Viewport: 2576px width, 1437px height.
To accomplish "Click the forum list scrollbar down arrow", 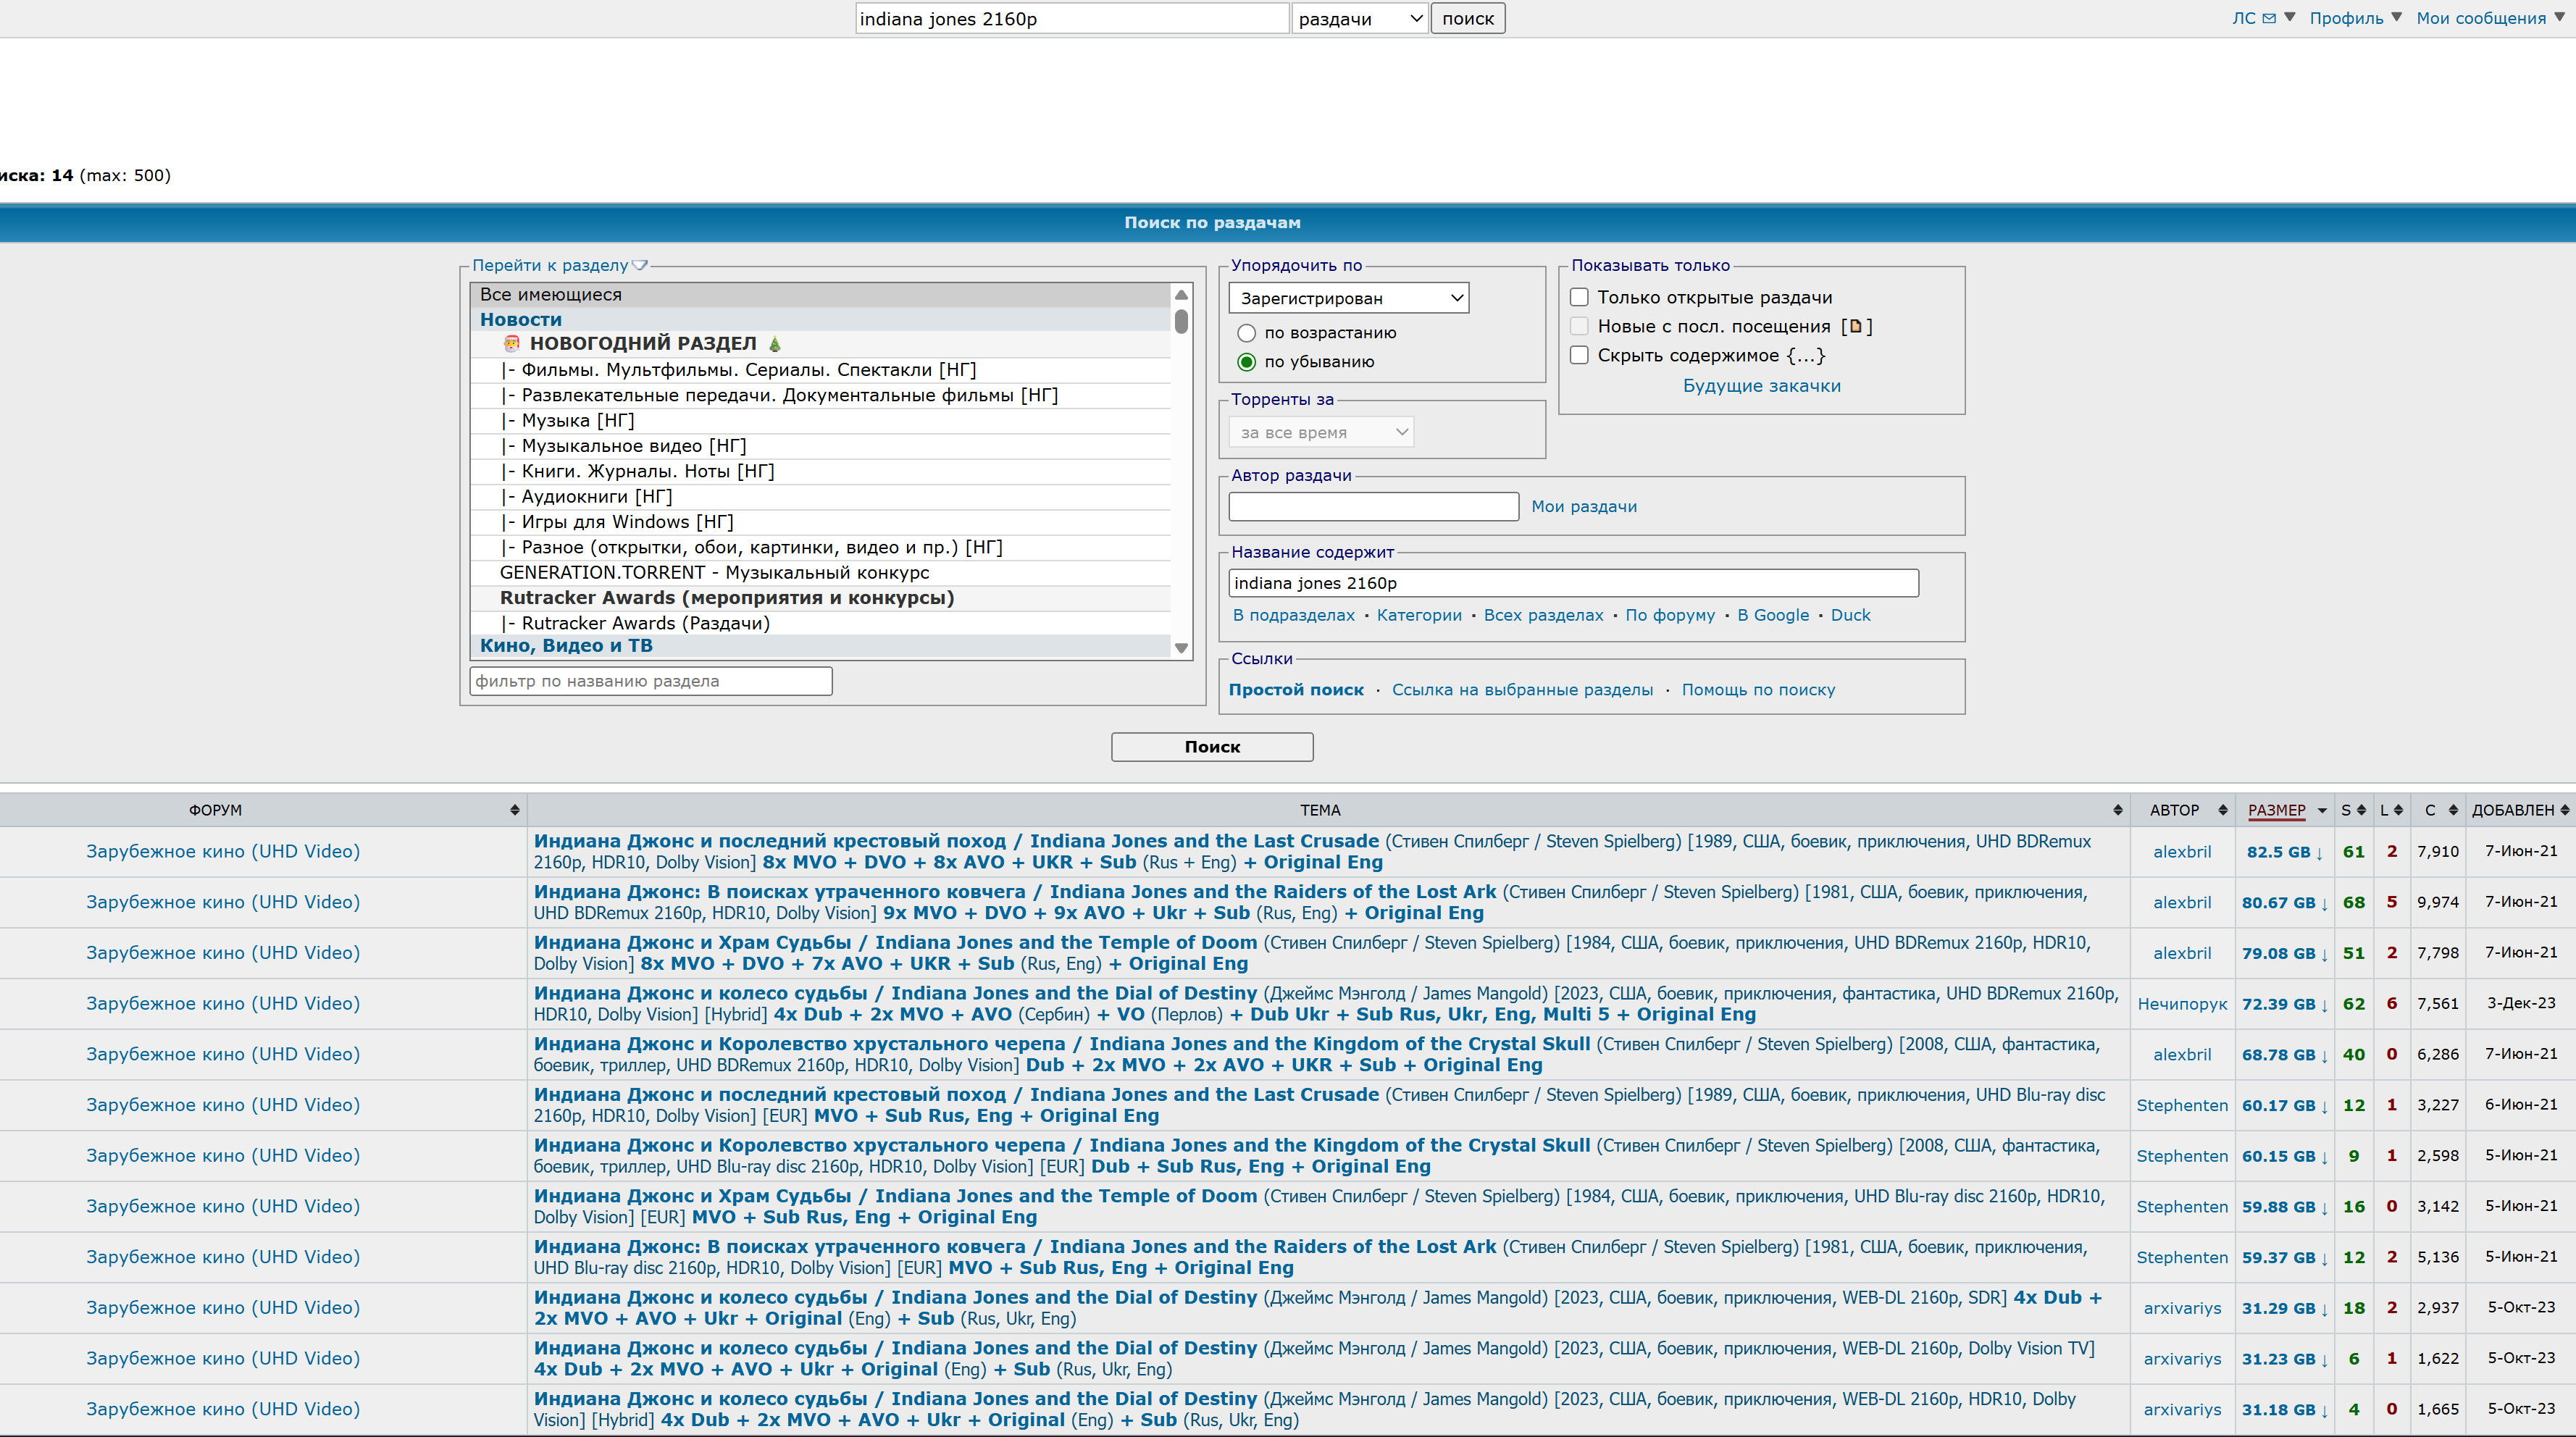I will [1181, 648].
